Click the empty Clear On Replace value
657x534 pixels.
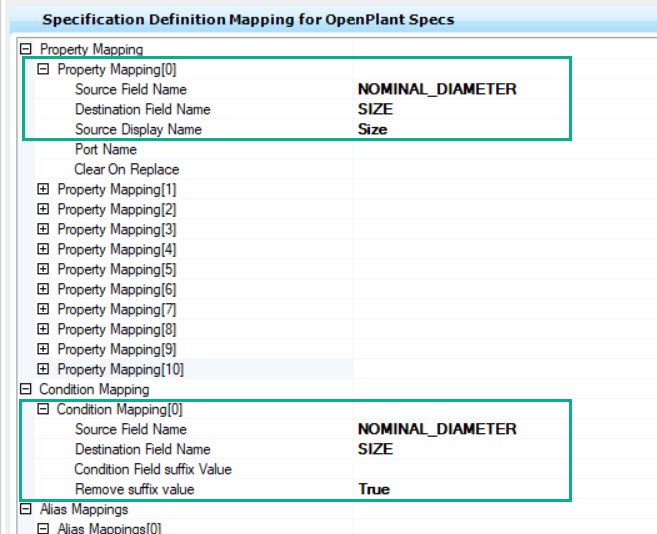point(504,170)
